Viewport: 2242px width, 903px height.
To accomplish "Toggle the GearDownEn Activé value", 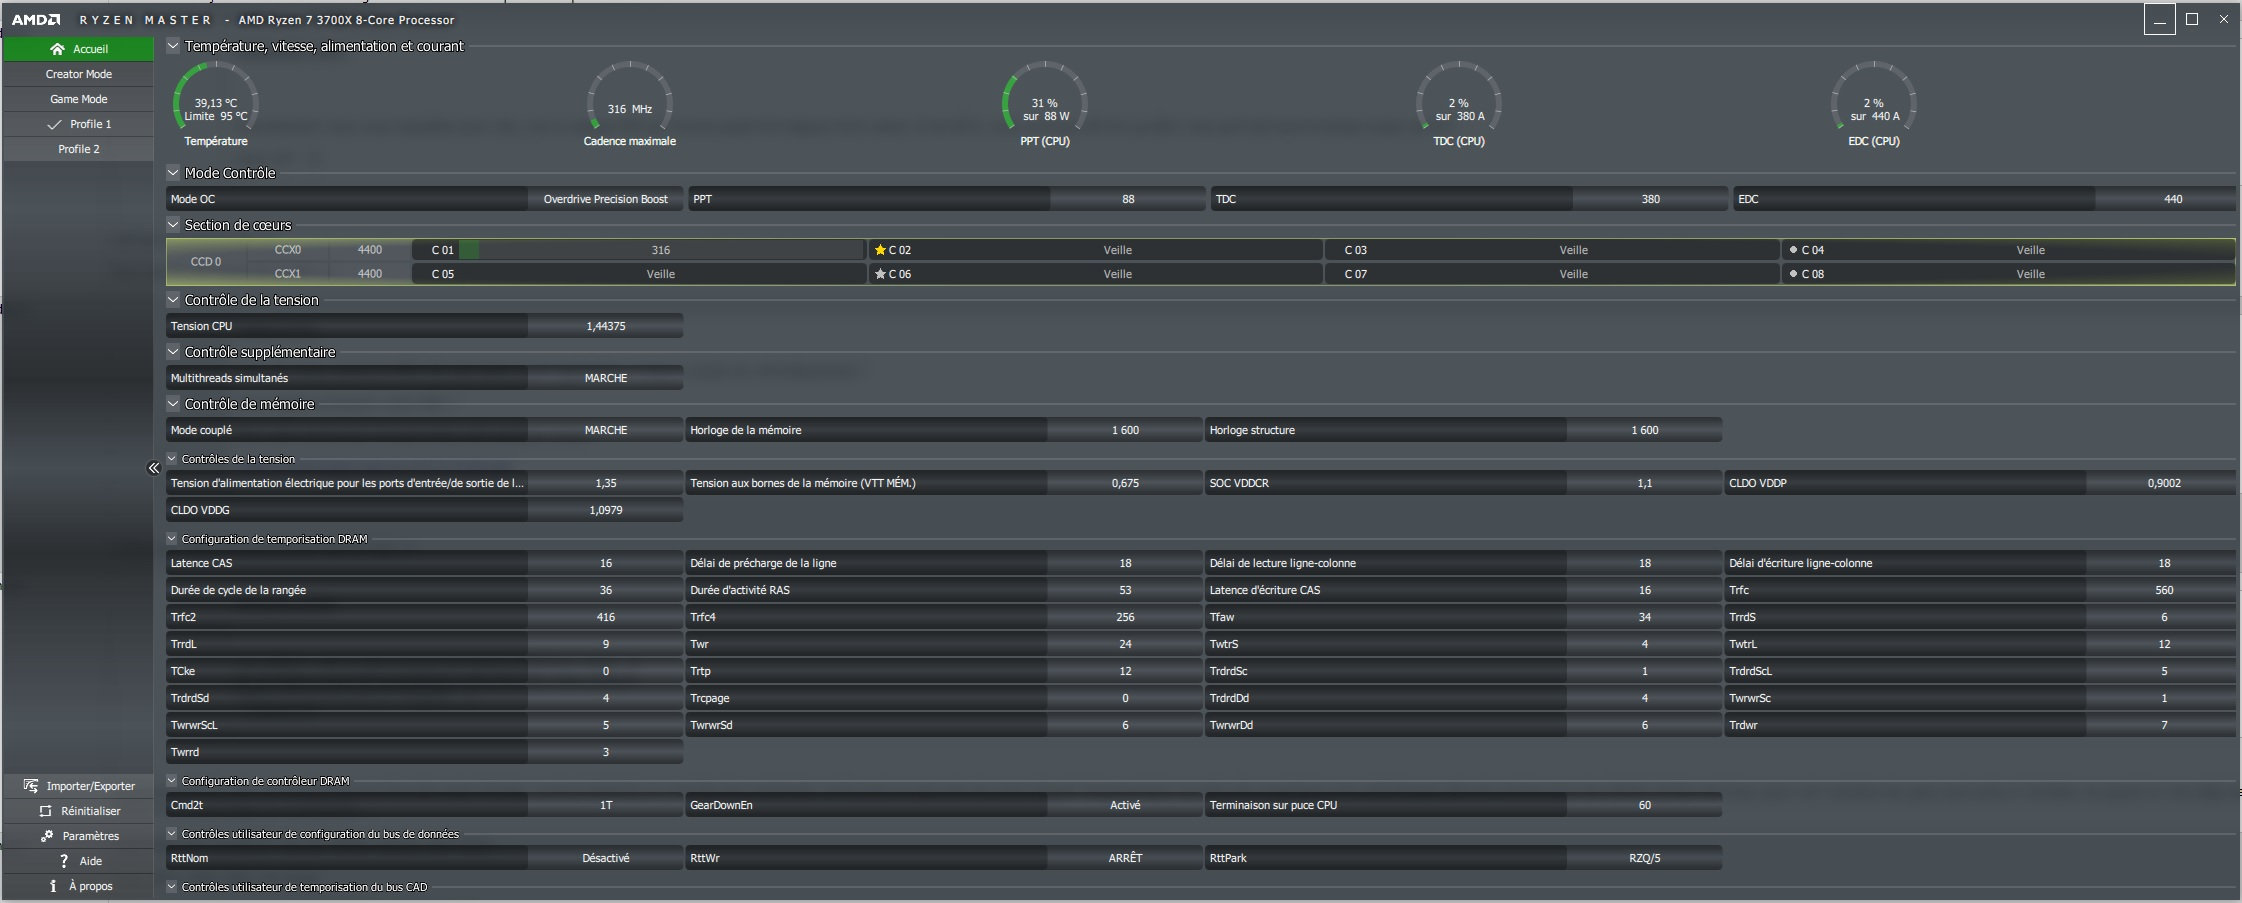I will coord(1124,805).
